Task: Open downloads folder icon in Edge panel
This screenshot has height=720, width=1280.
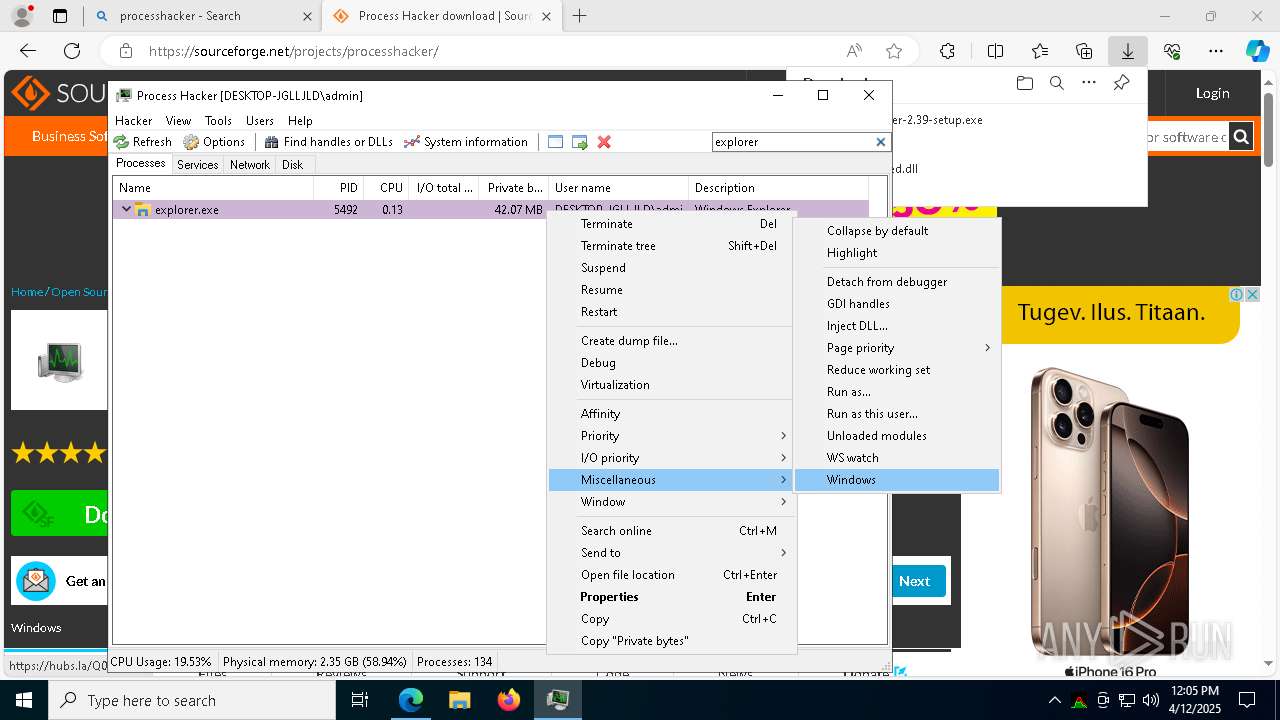Action: point(1024,83)
